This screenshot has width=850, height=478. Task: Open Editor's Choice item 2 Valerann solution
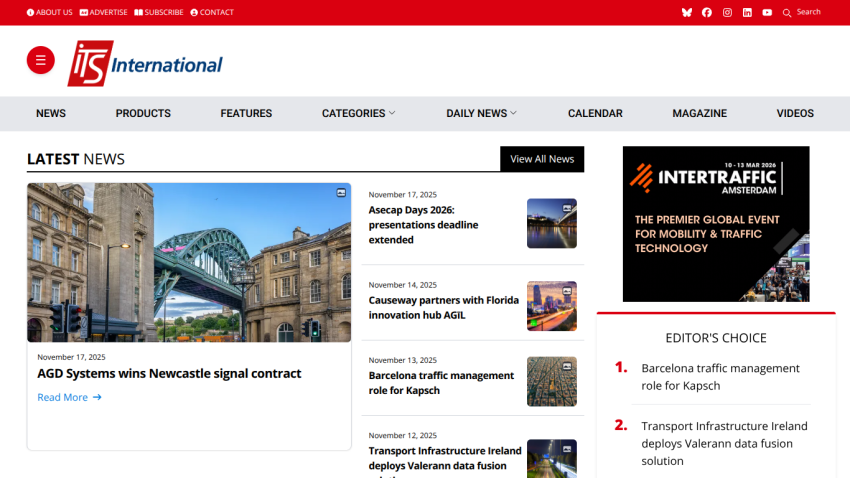click(724, 443)
